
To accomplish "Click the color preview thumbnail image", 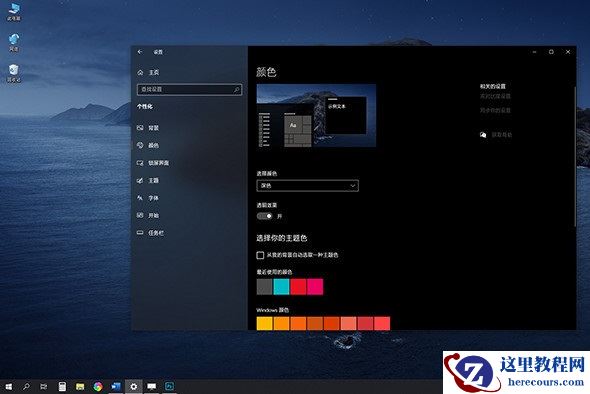I will click(316, 116).
